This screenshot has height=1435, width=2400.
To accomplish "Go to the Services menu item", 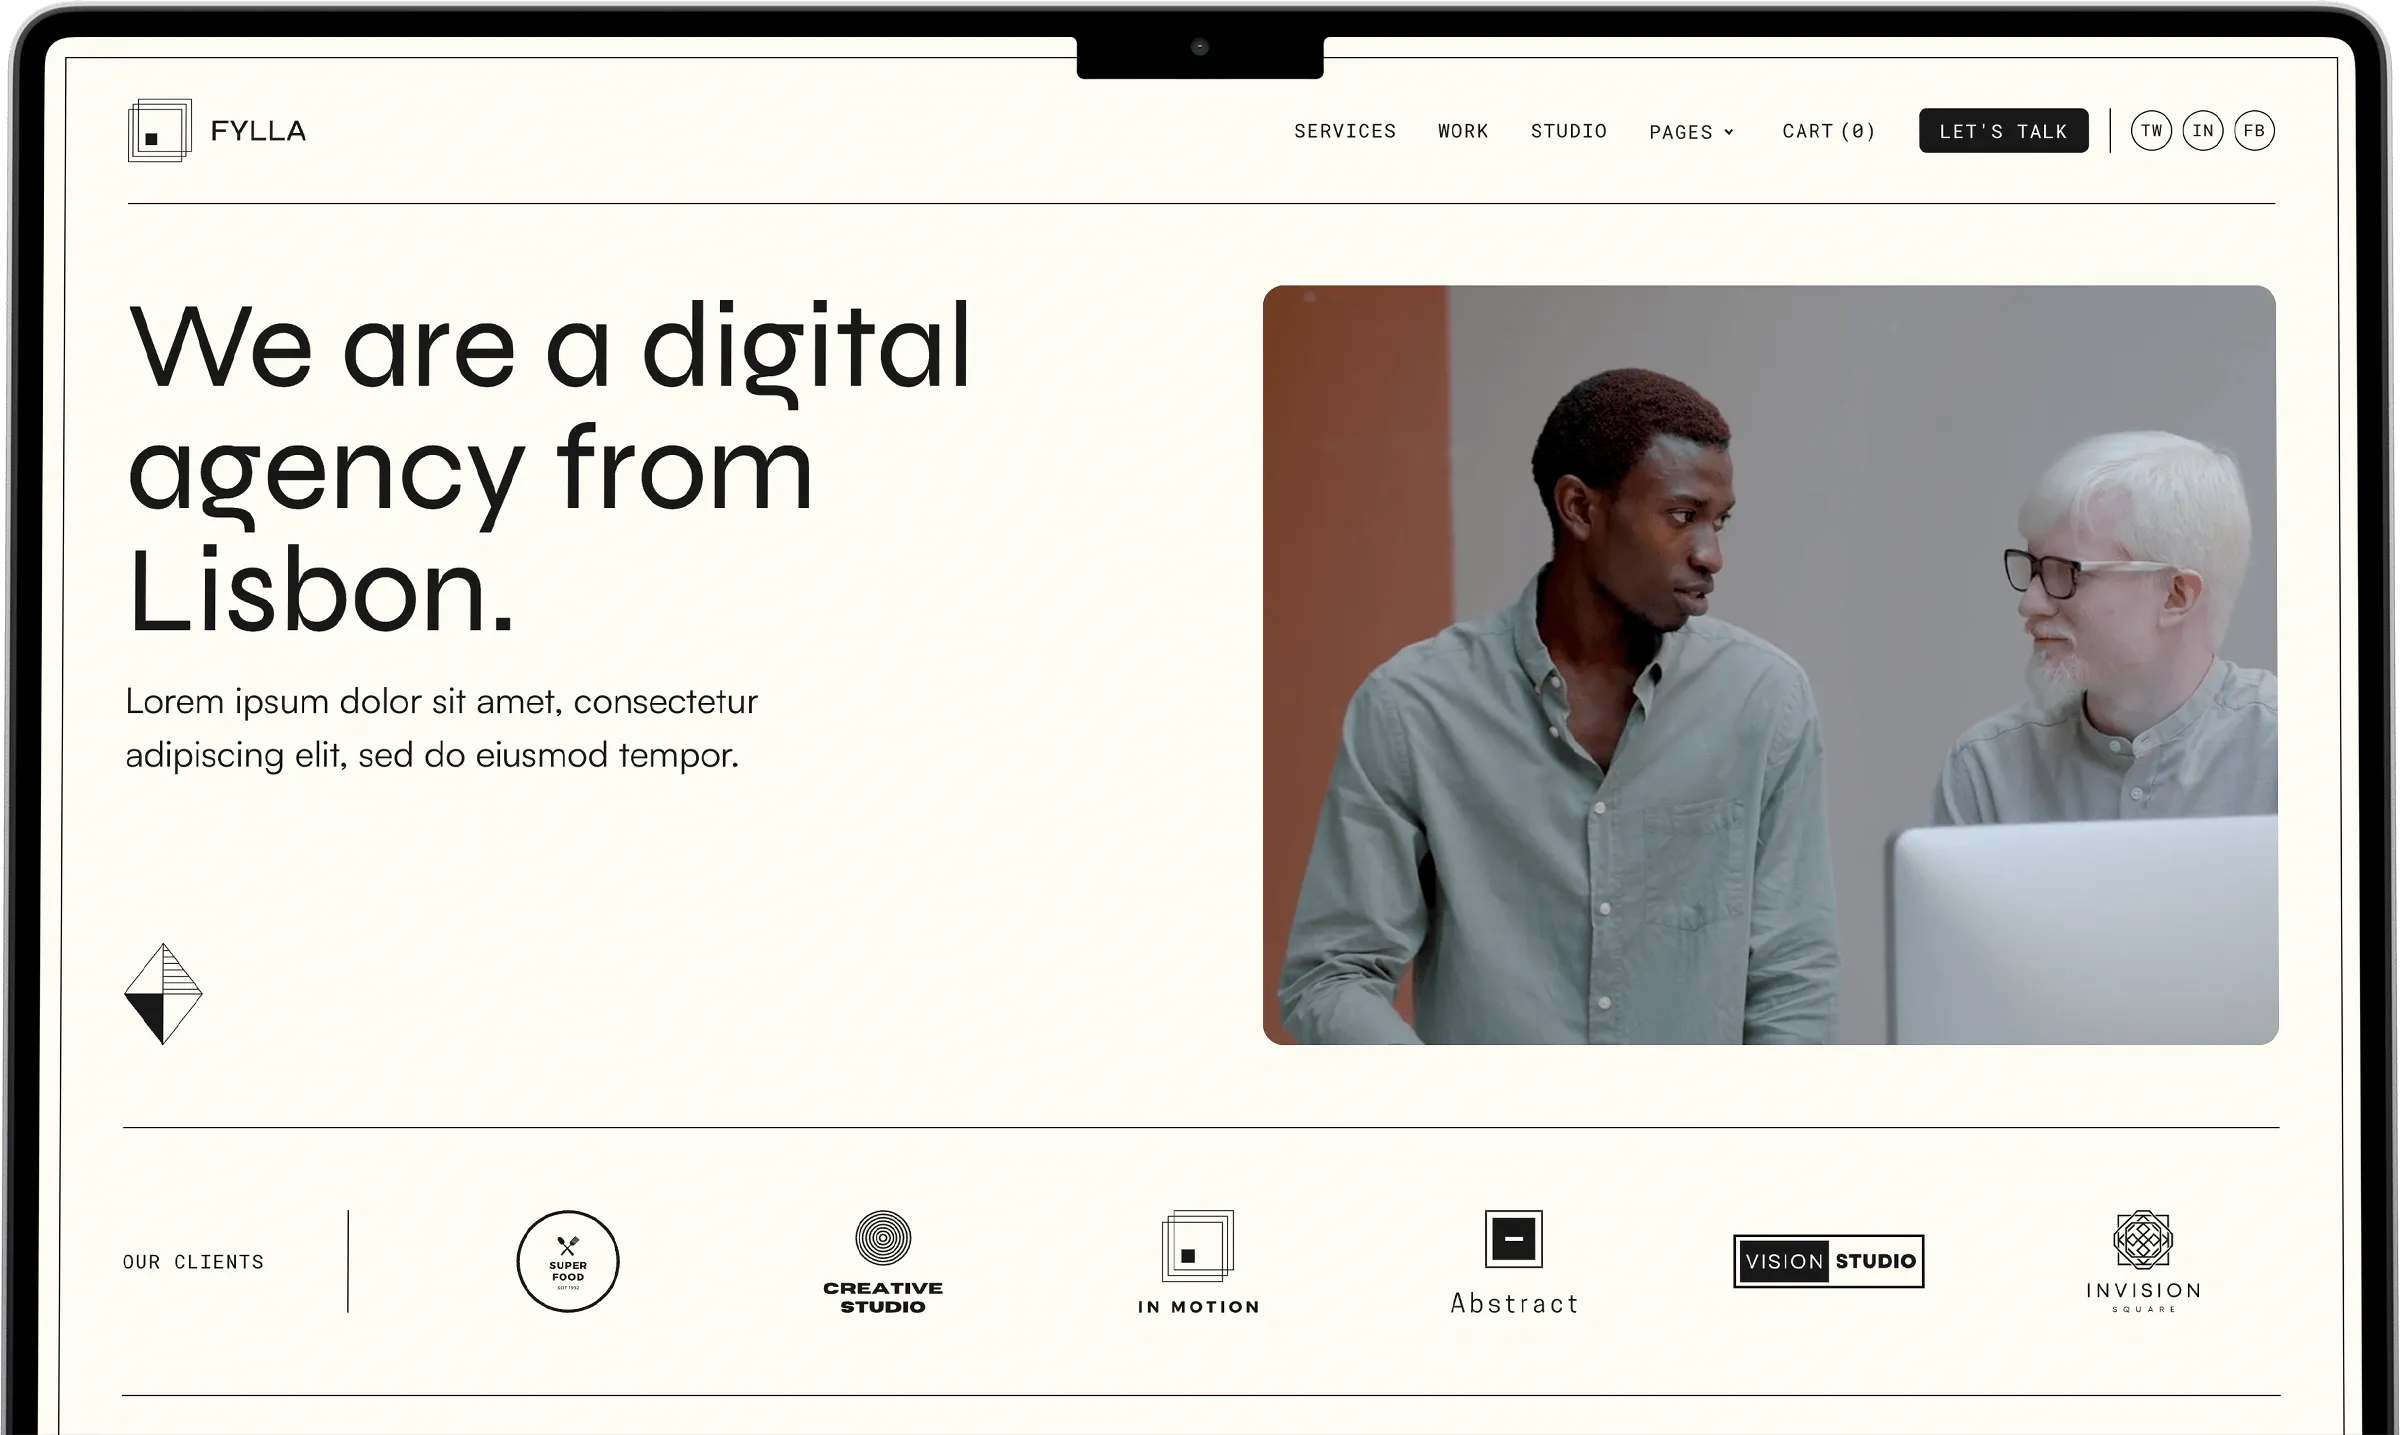I will point(1344,131).
